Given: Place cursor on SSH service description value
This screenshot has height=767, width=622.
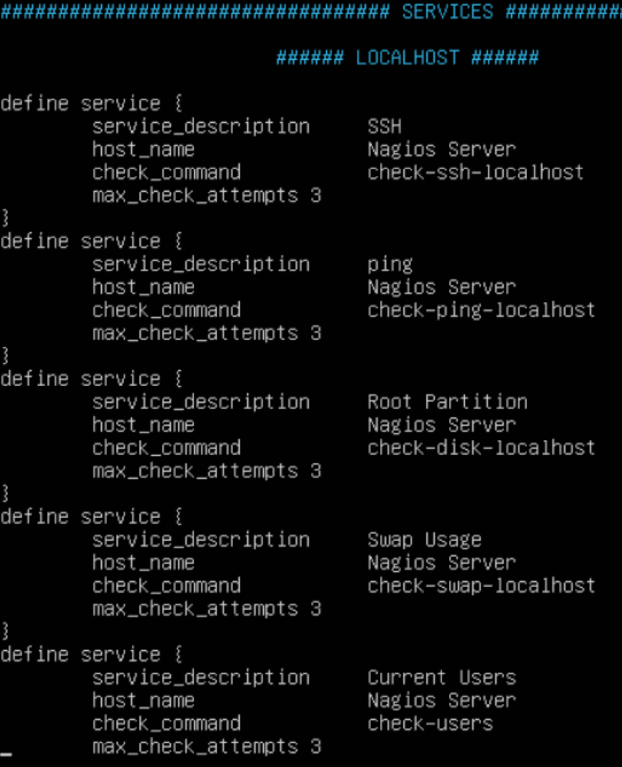Looking at the screenshot, I should 384,127.
